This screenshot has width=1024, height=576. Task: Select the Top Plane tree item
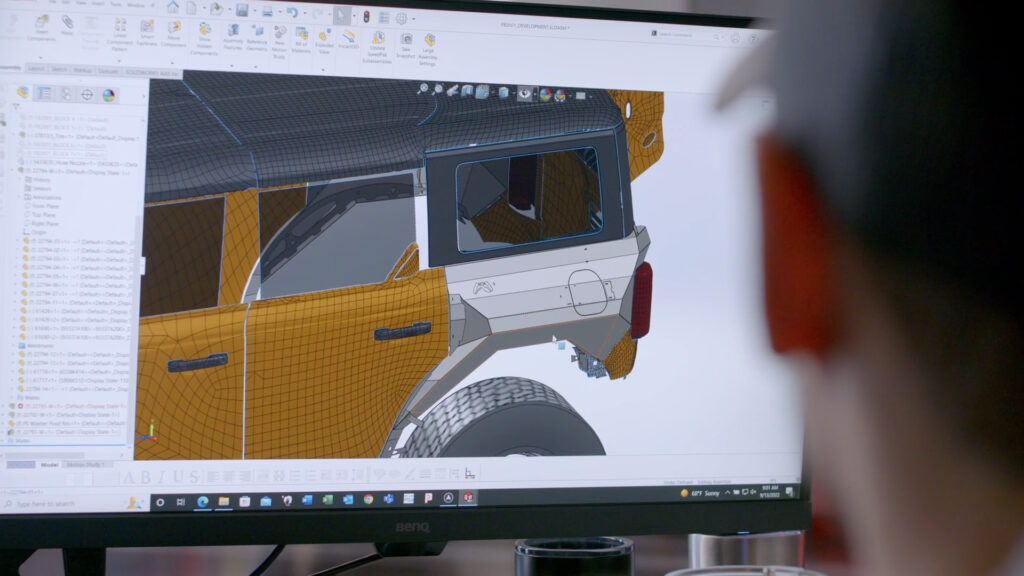pyautogui.click(x=42, y=214)
